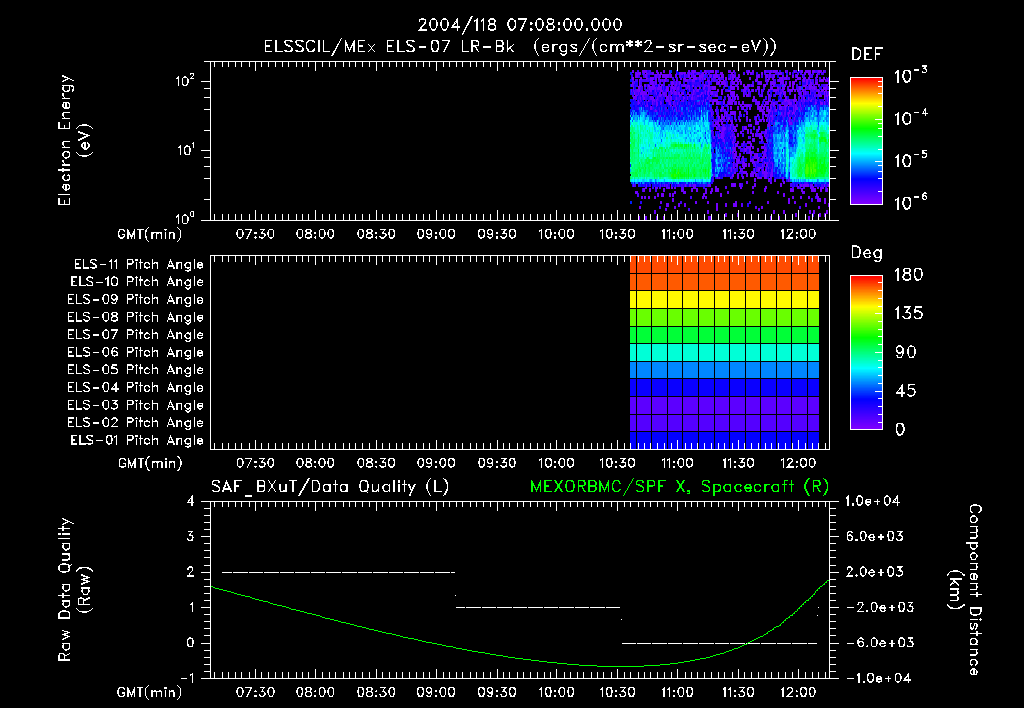
Task: Click the pitch angle Deg color bar
Action: (x=866, y=352)
